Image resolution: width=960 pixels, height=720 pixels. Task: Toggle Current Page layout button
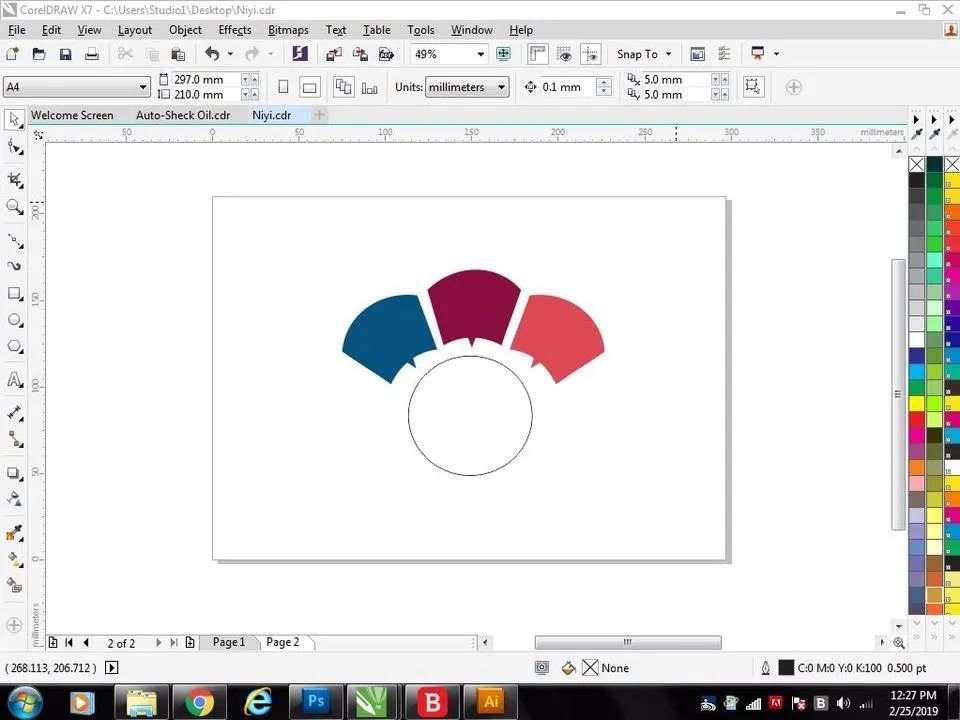click(370, 88)
